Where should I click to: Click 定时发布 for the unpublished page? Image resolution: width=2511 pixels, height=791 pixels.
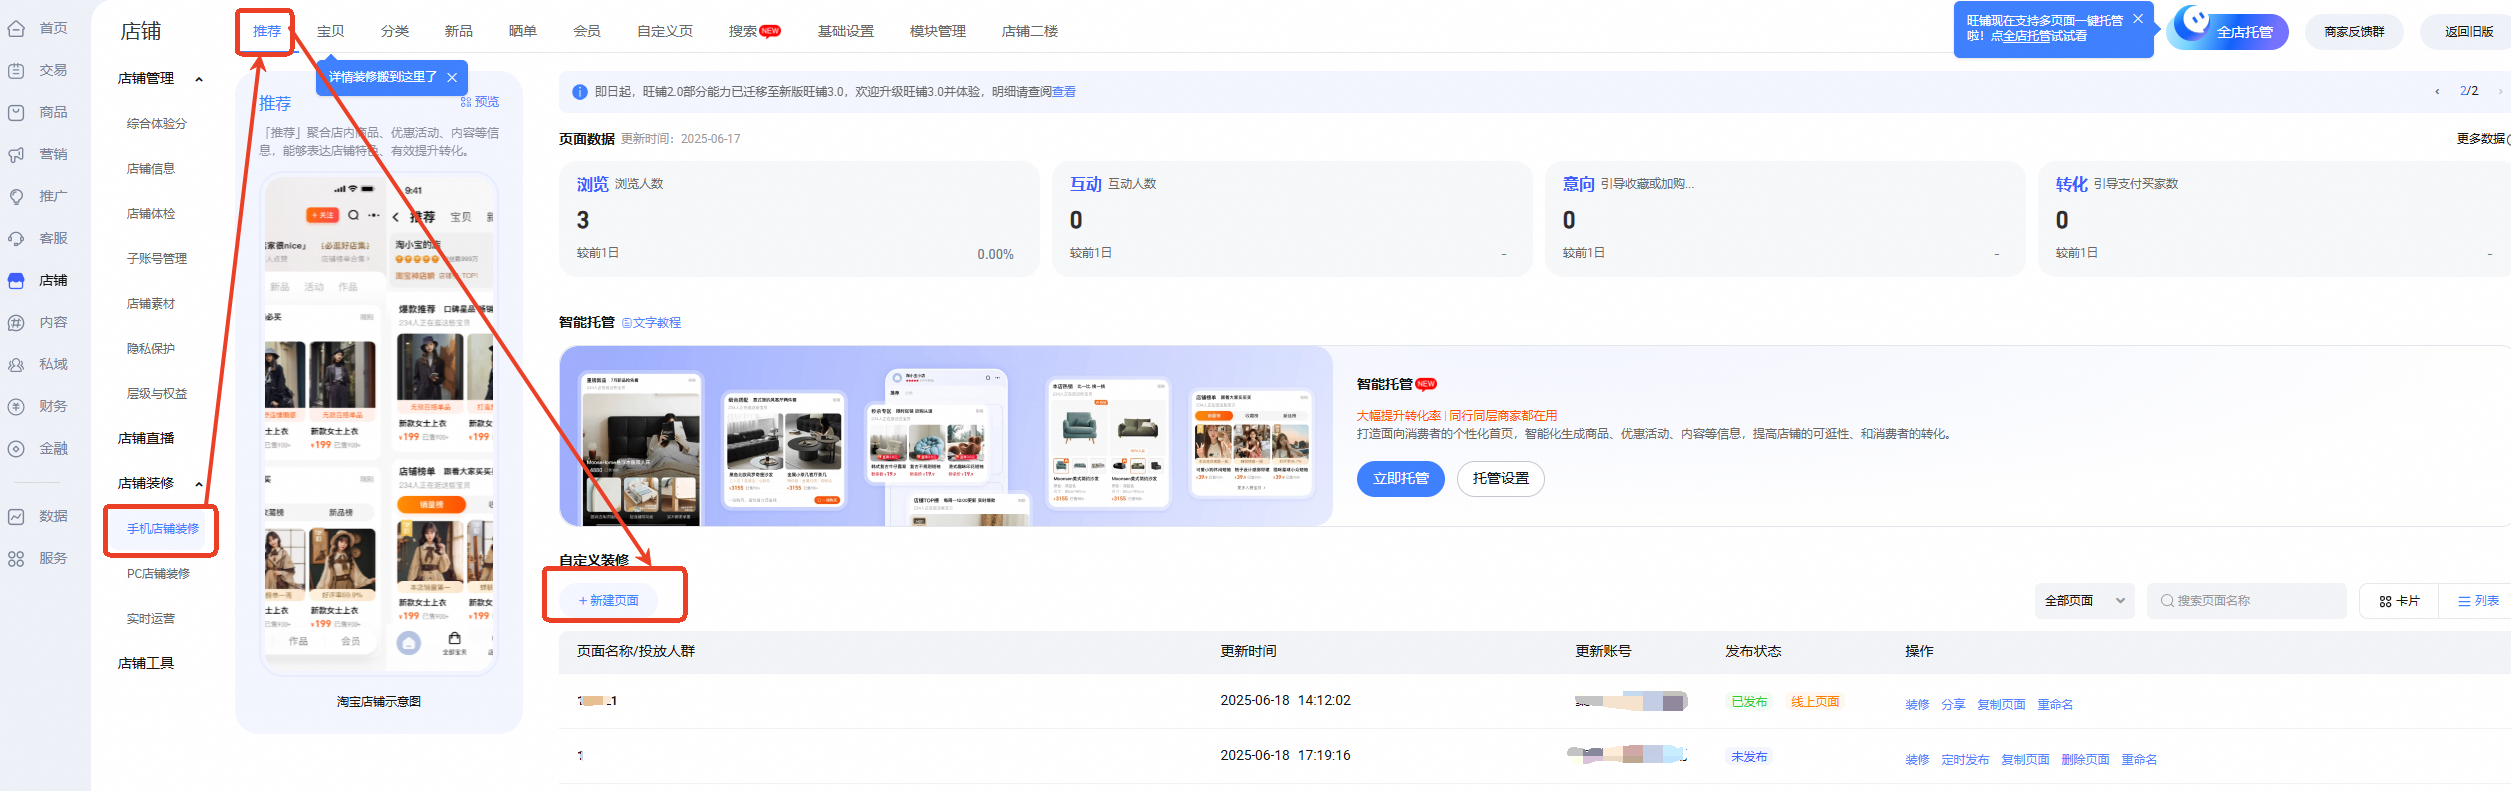coord(1965,760)
